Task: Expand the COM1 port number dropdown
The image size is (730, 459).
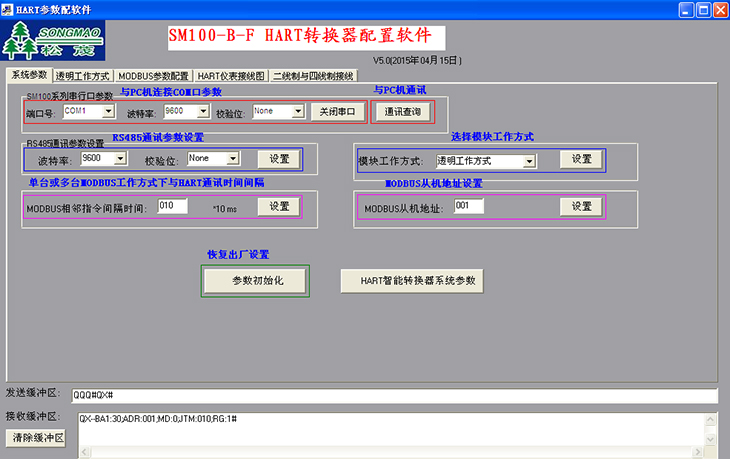Action: (108, 111)
